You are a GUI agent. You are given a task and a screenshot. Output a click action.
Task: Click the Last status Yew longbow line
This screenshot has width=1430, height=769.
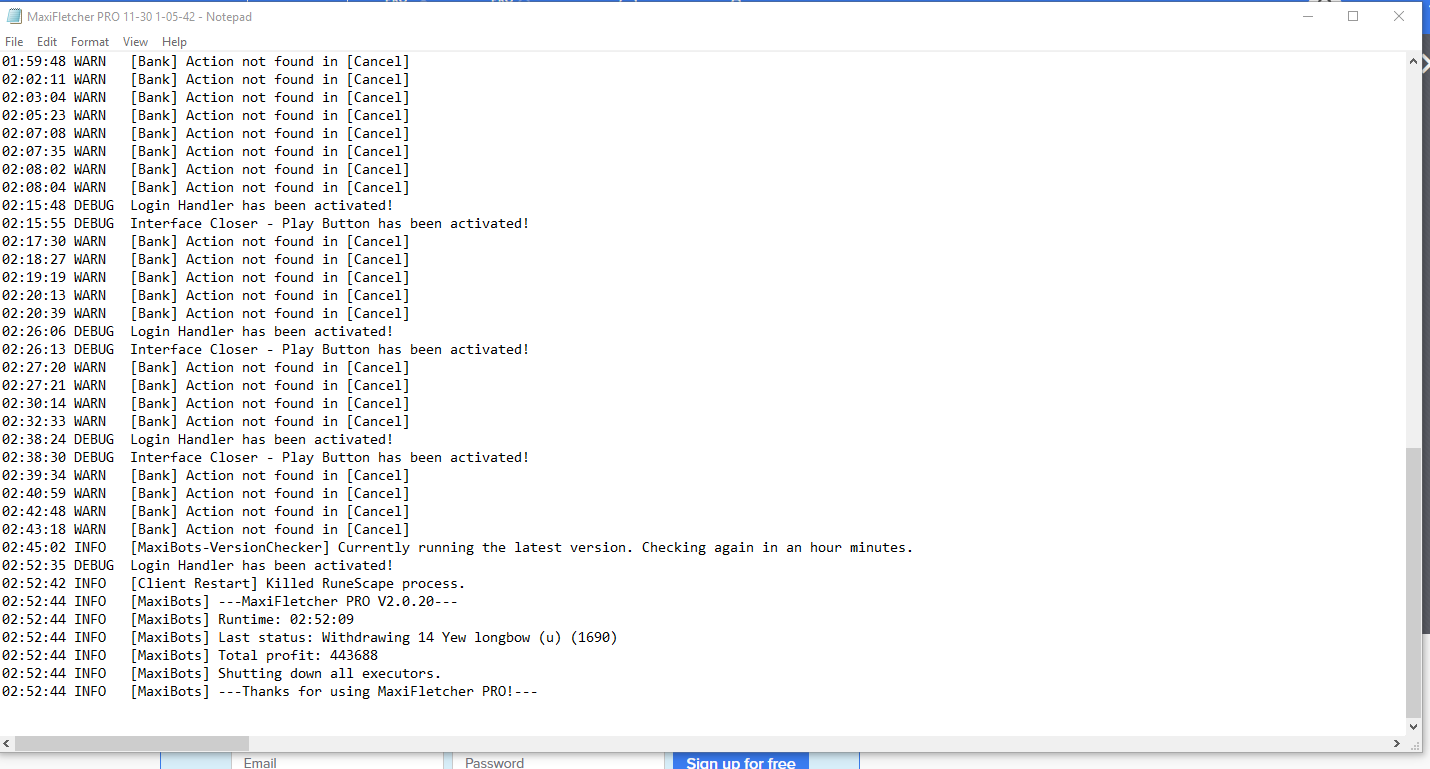[310, 637]
